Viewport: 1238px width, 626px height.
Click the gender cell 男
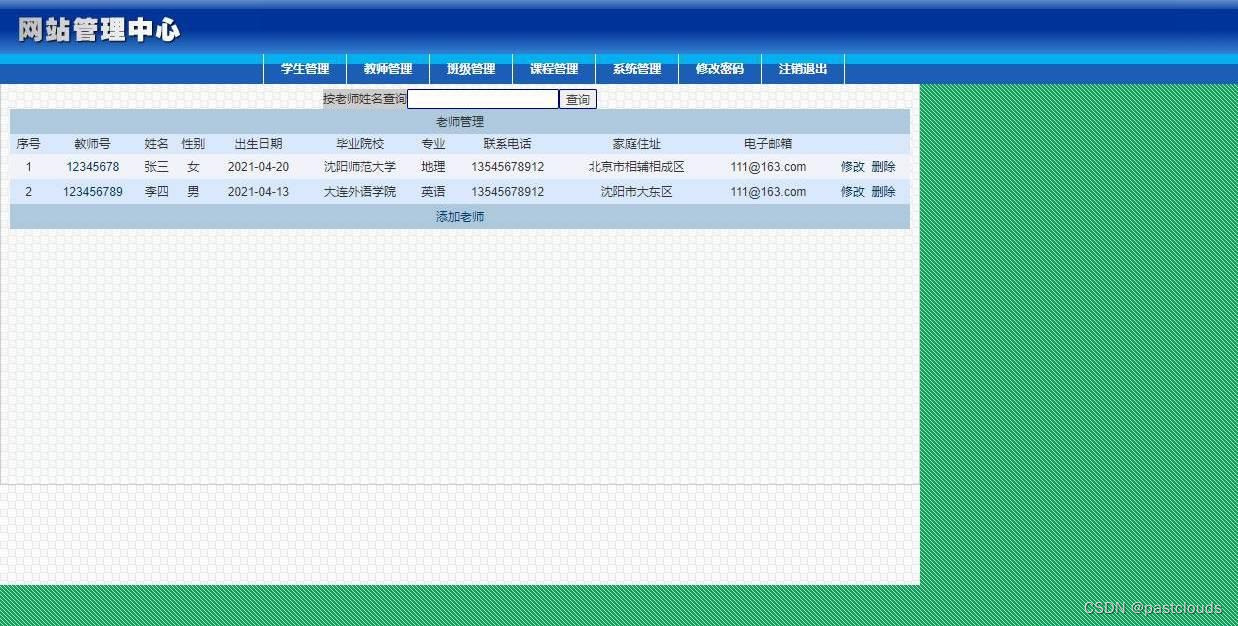(193, 192)
